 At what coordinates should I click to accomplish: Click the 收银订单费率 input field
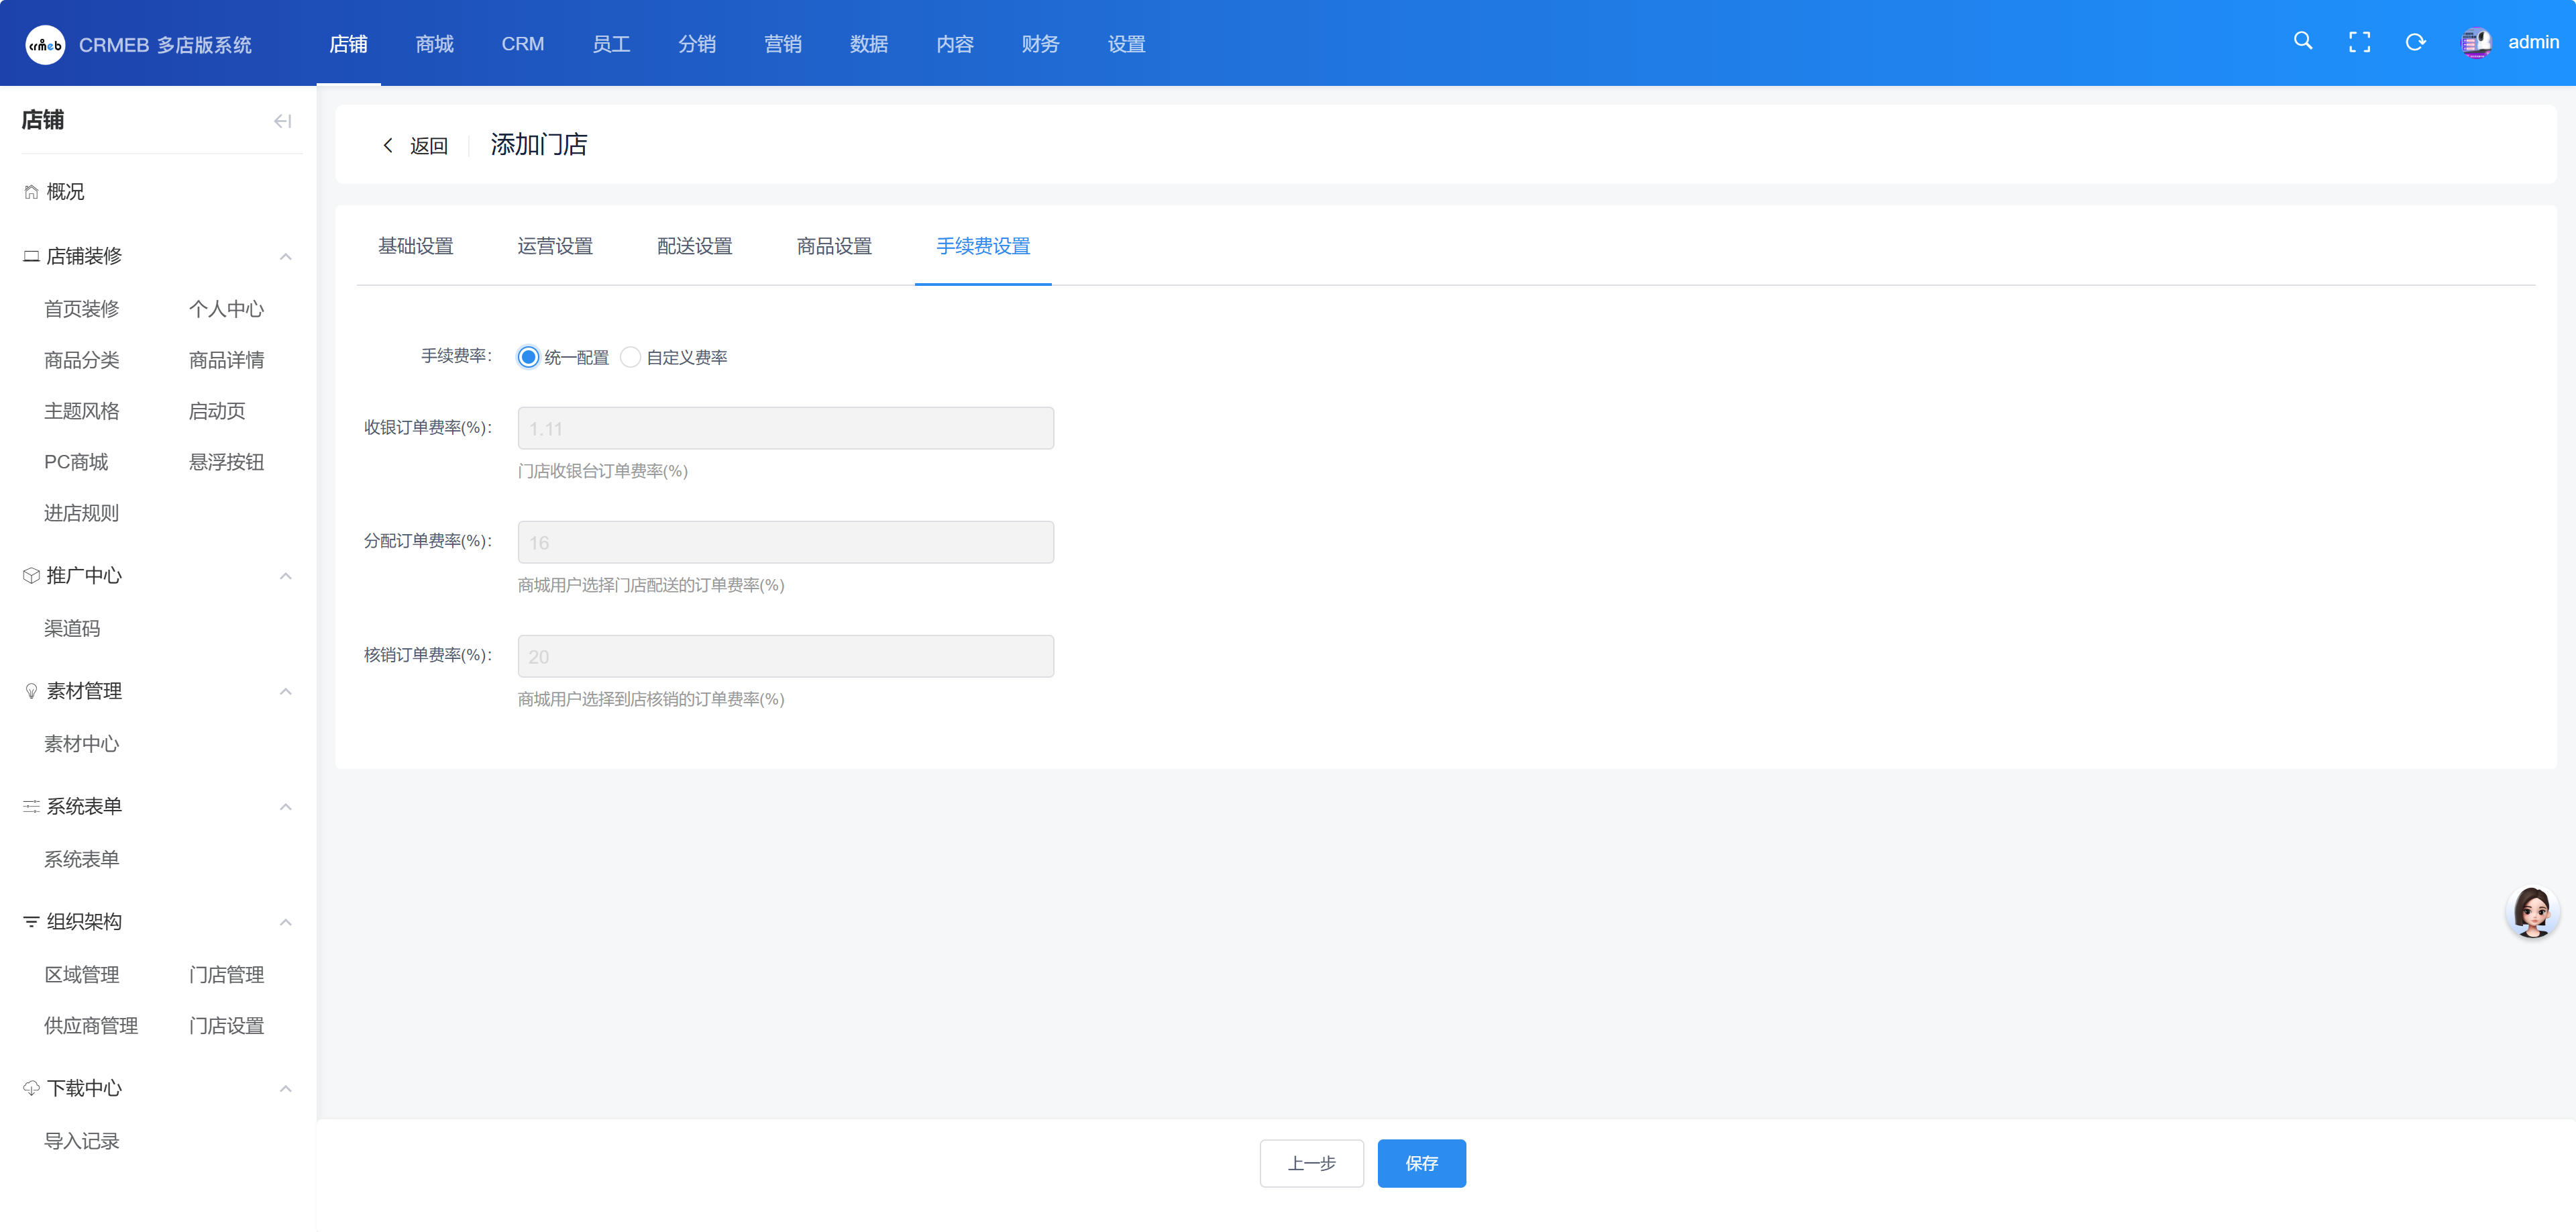click(785, 428)
